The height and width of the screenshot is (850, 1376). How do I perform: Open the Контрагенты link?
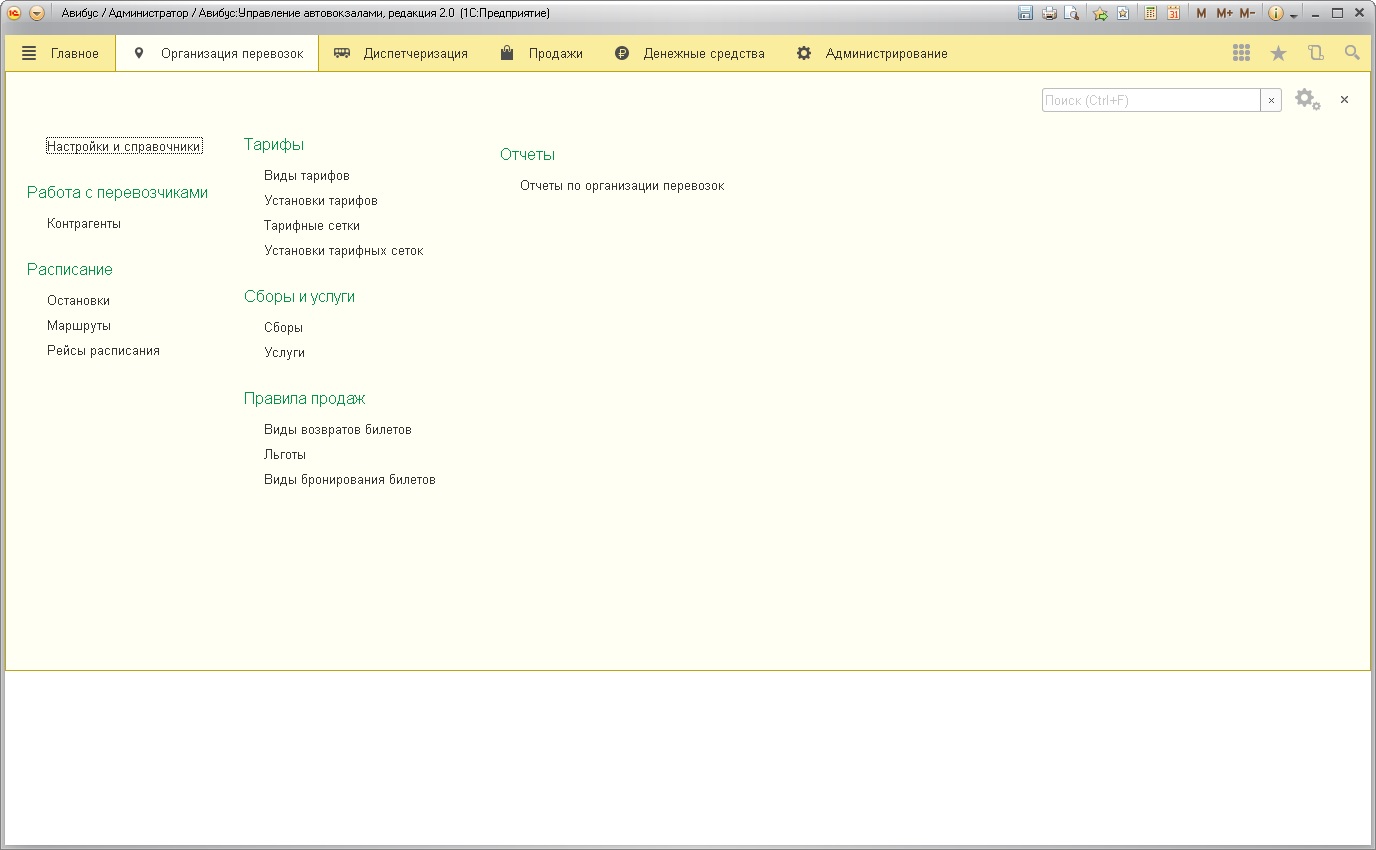coord(84,224)
